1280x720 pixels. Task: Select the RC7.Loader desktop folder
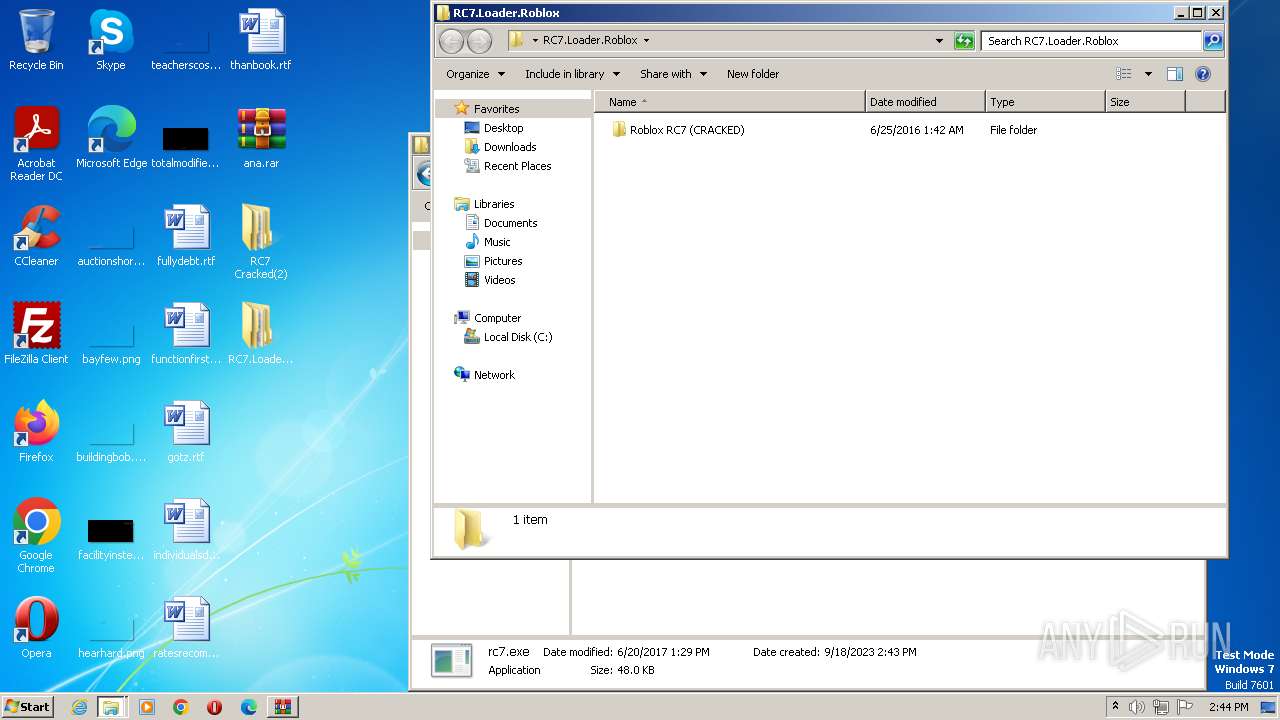click(261, 334)
